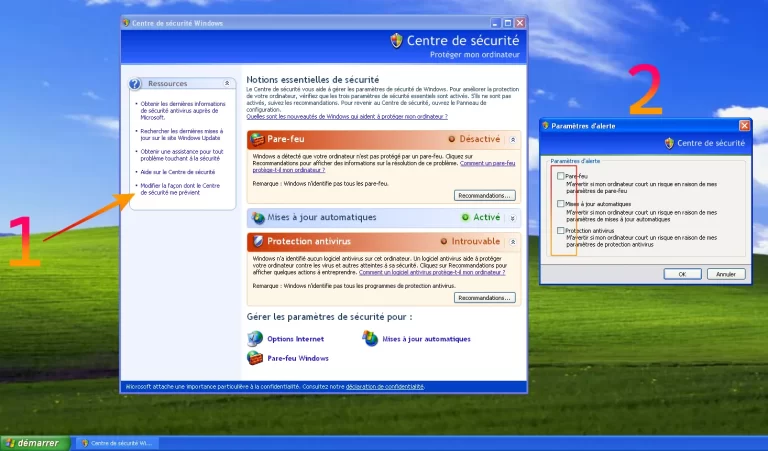Open Obtenir les dernières informations antivirus link
768x451 pixels.
183,111
